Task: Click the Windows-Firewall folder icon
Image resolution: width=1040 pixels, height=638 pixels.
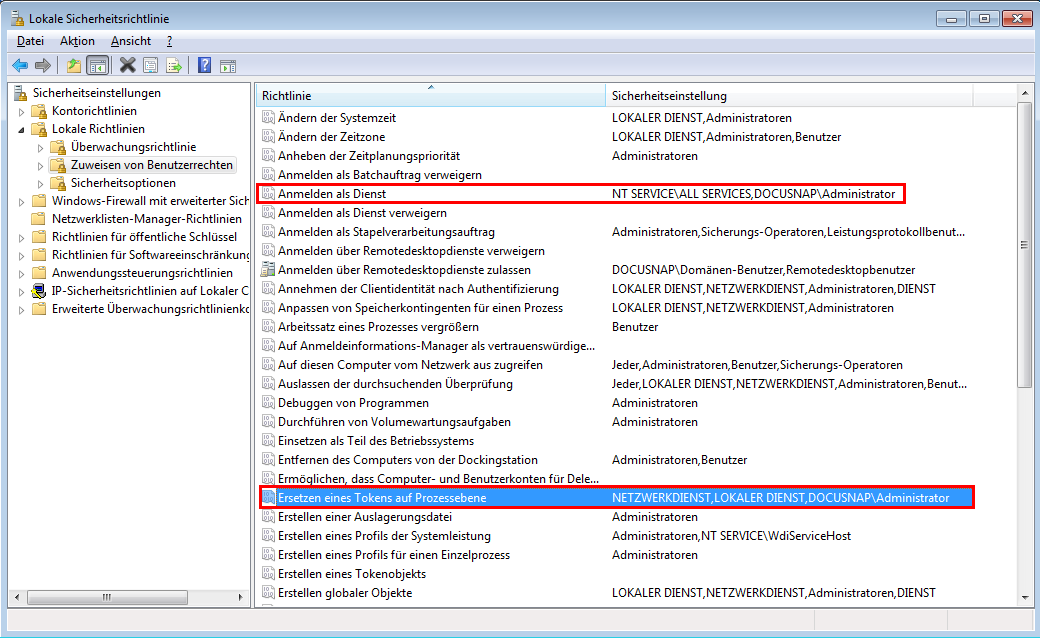Action: tap(40, 200)
